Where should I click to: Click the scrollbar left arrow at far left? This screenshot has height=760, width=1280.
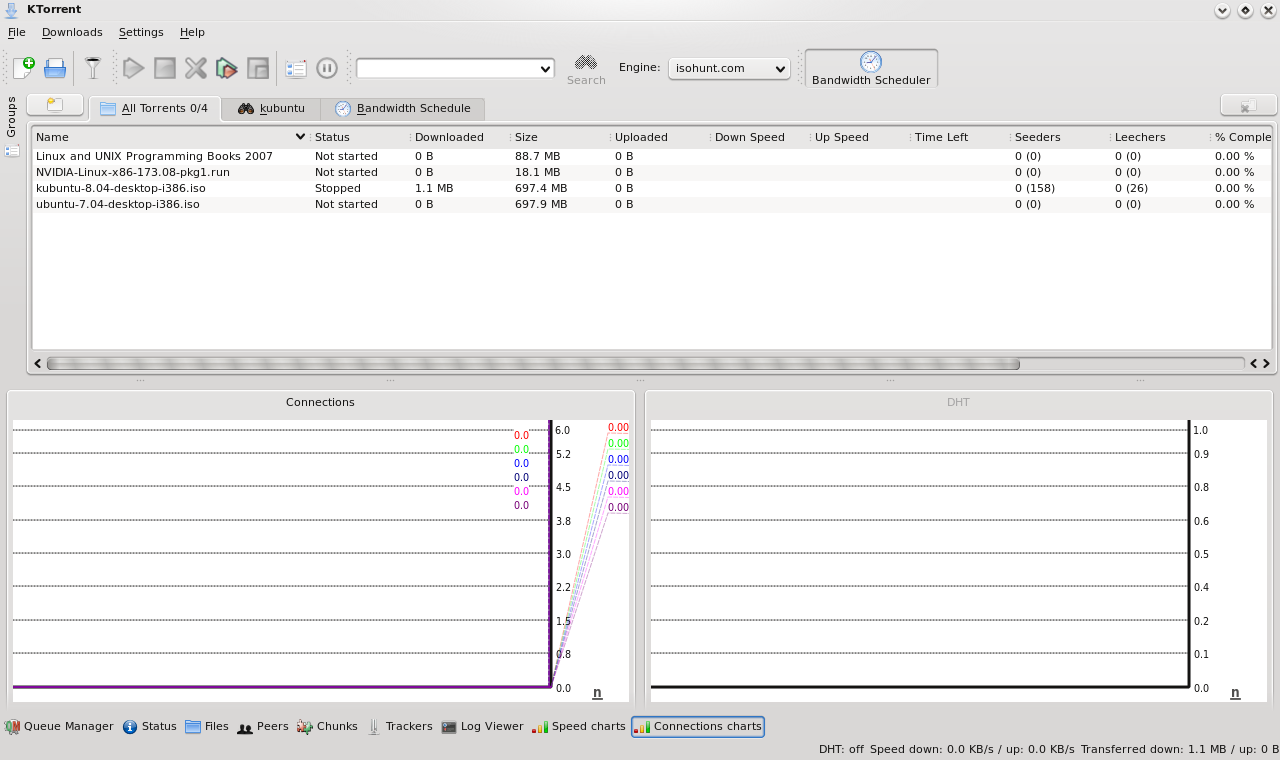38,364
